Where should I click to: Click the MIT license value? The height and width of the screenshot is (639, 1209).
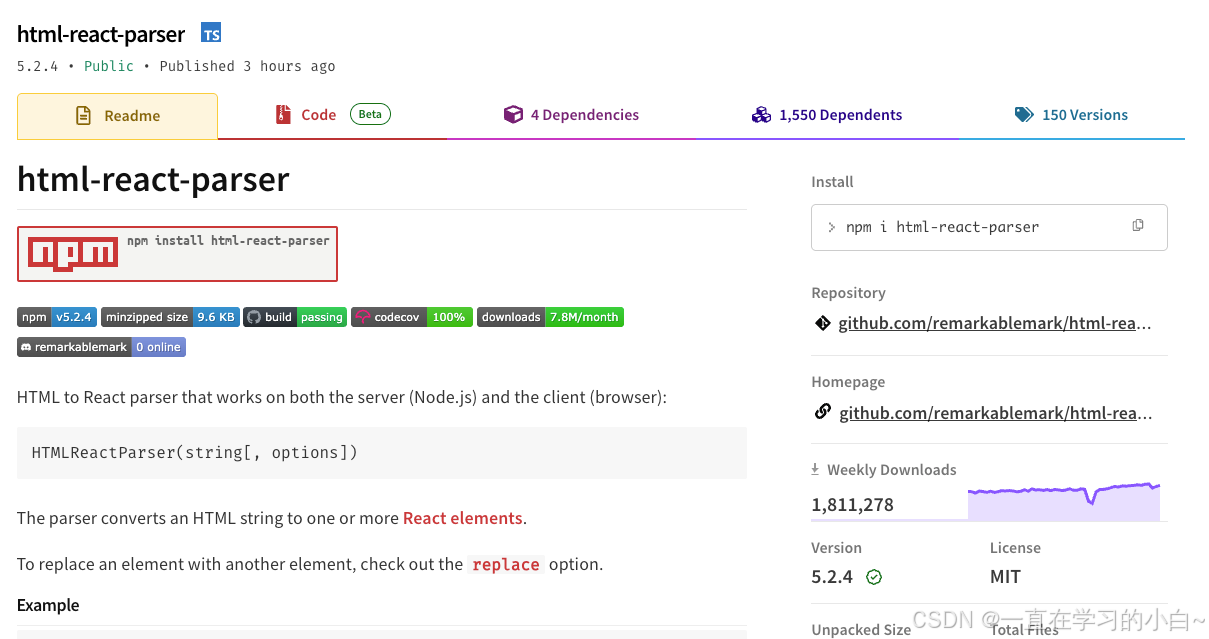[1005, 577]
